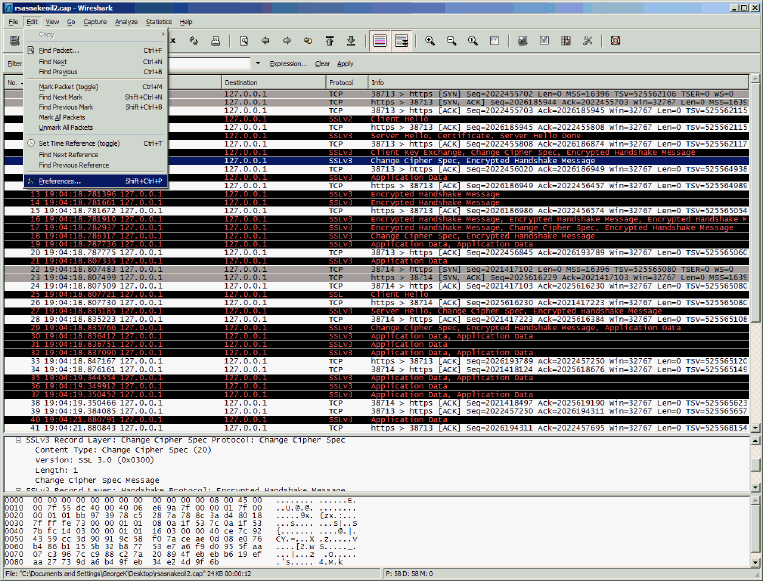763x581 pixels.
Task: Click the Help lifebuoy toolbar icon
Action: (616, 41)
